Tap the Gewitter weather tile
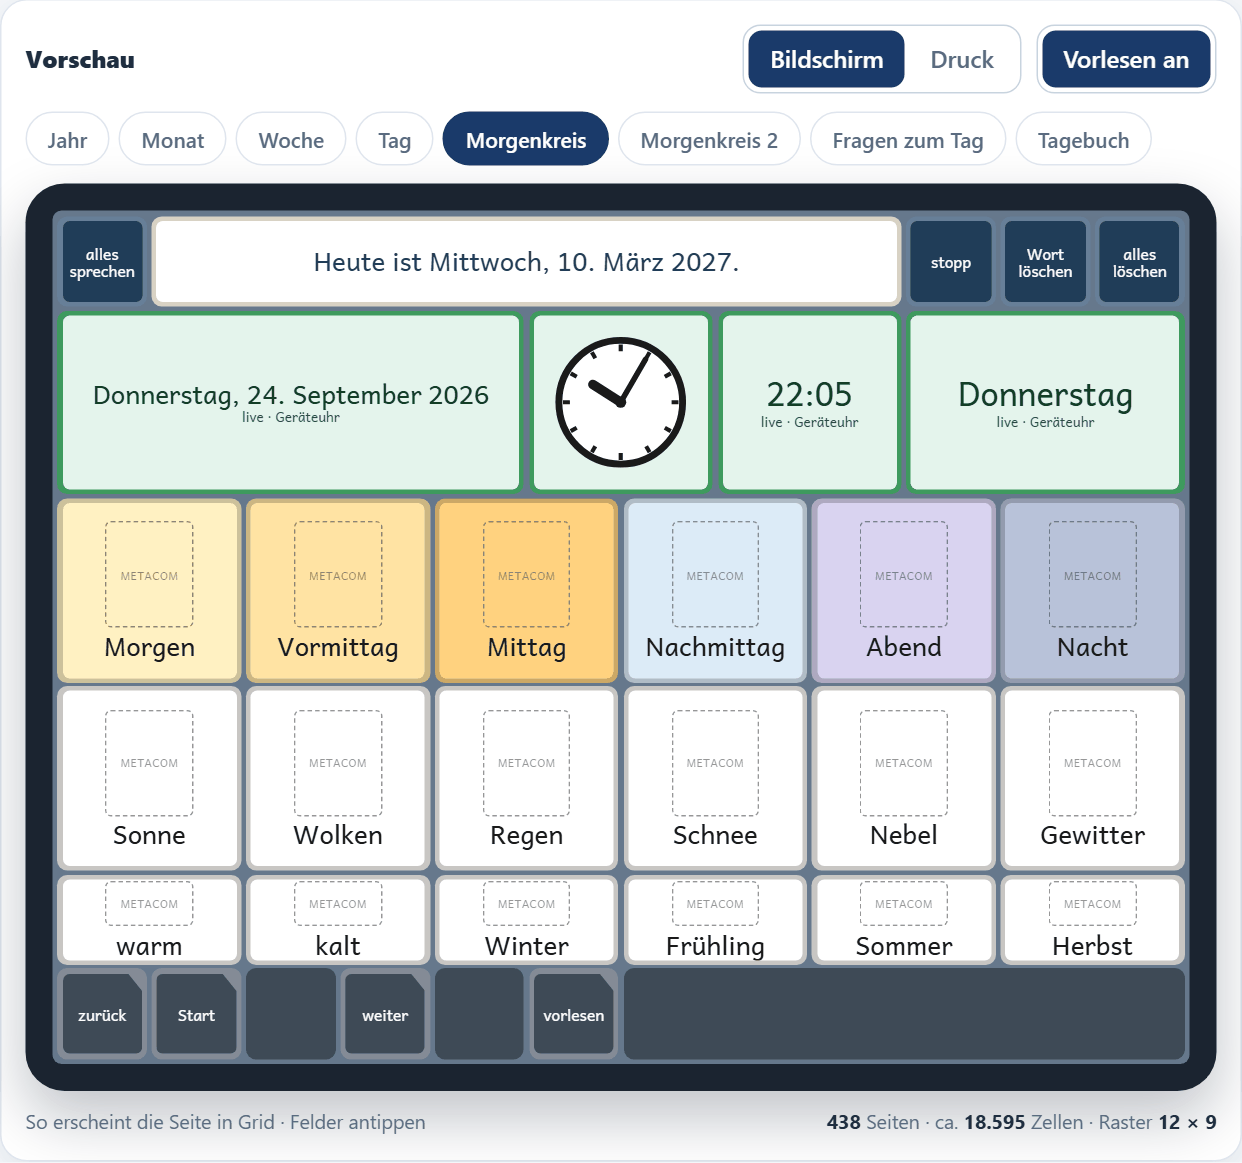Image resolution: width=1242 pixels, height=1163 pixels. pos(1093,778)
